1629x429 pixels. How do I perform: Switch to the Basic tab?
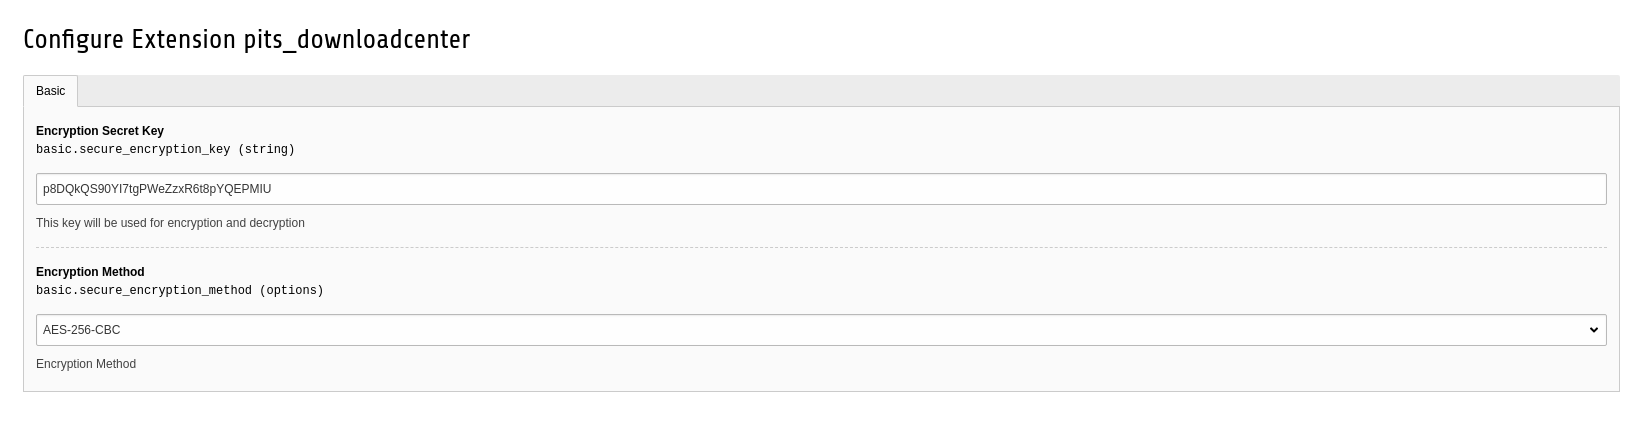50,91
